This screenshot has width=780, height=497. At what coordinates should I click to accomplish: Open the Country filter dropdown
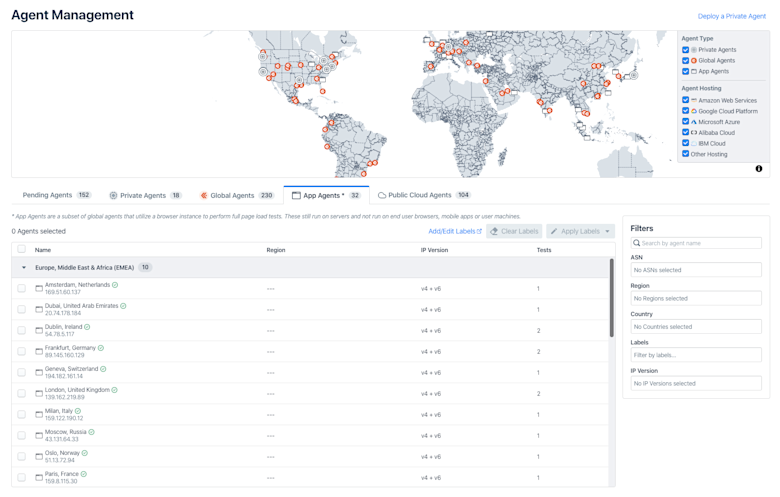(696, 327)
